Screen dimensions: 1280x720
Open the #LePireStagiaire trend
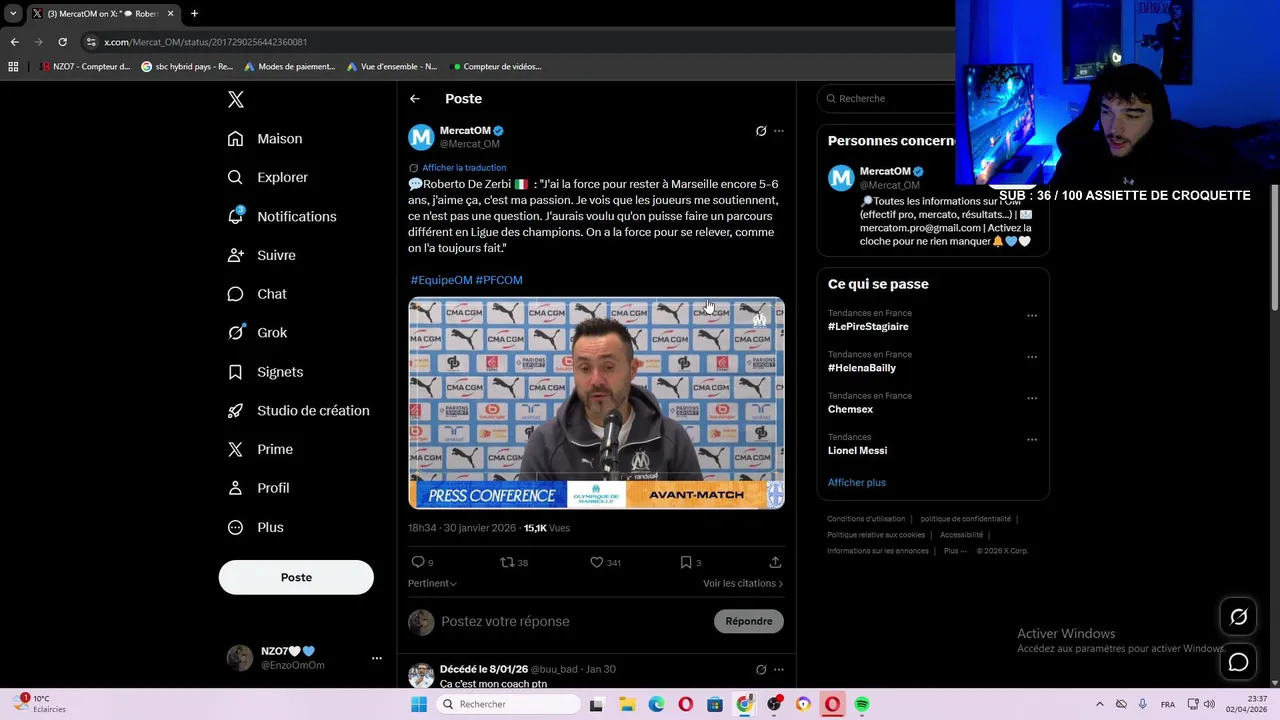pos(868,326)
